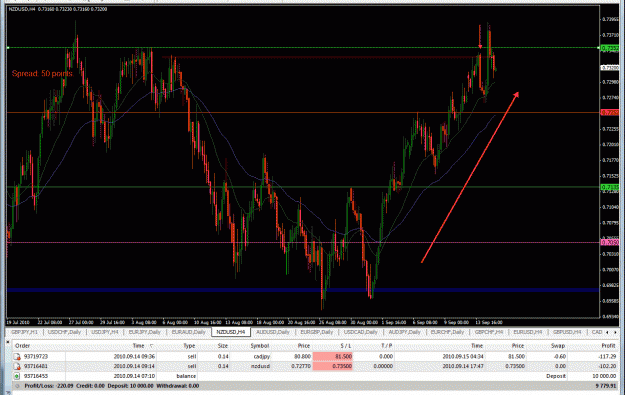Select the thick blue support band on chart

pyautogui.click(x=303, y=290)
